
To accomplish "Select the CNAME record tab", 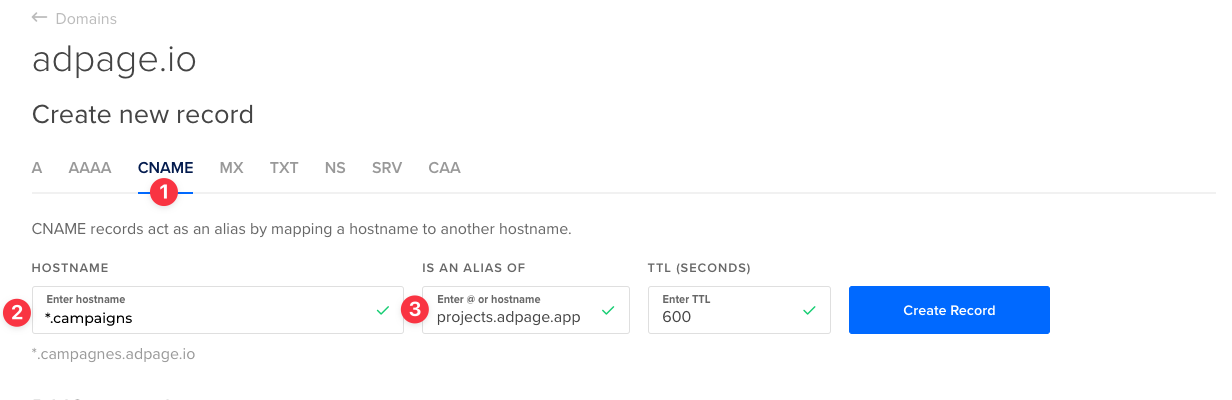I will coord(165,168).
